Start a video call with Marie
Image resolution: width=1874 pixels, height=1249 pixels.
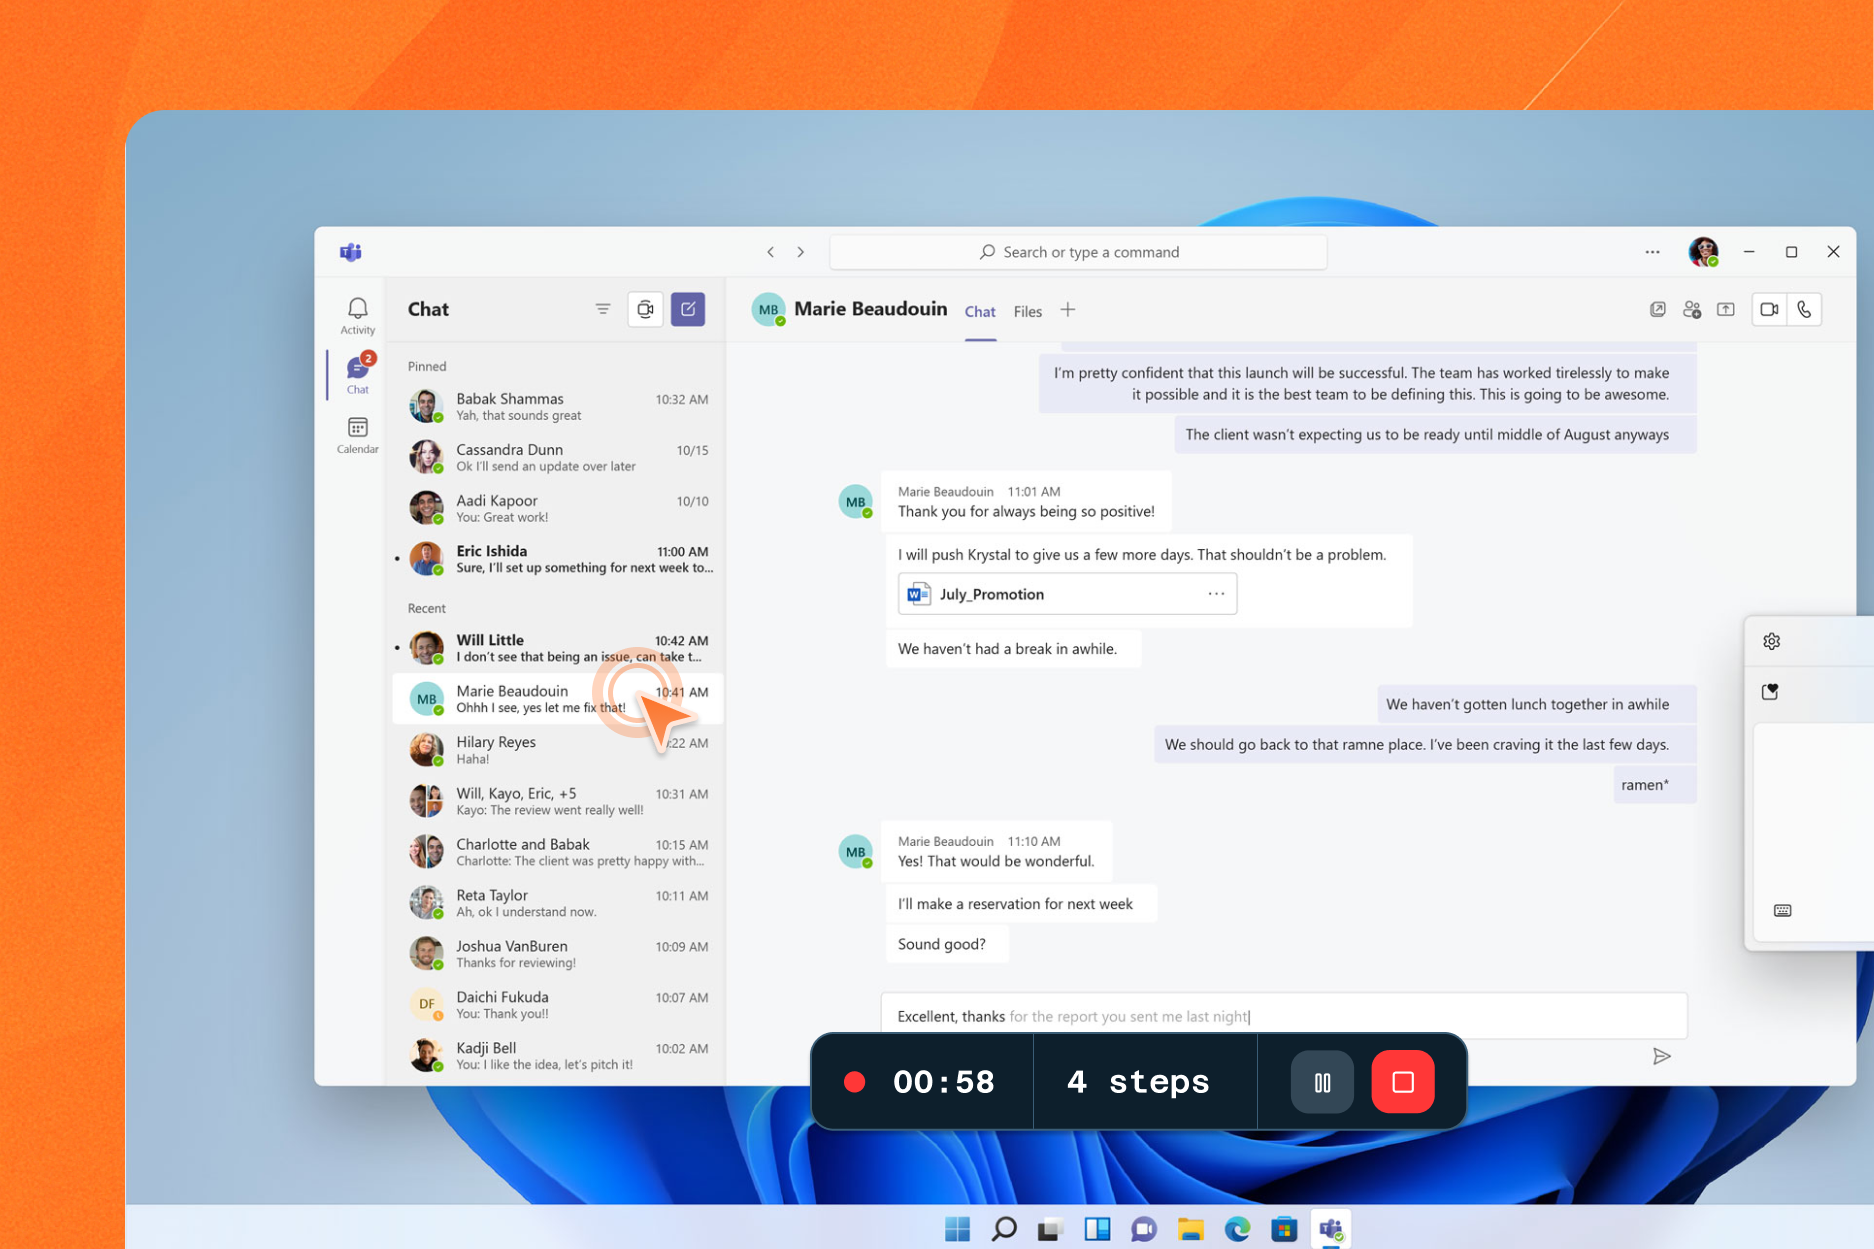[1768, 310]
